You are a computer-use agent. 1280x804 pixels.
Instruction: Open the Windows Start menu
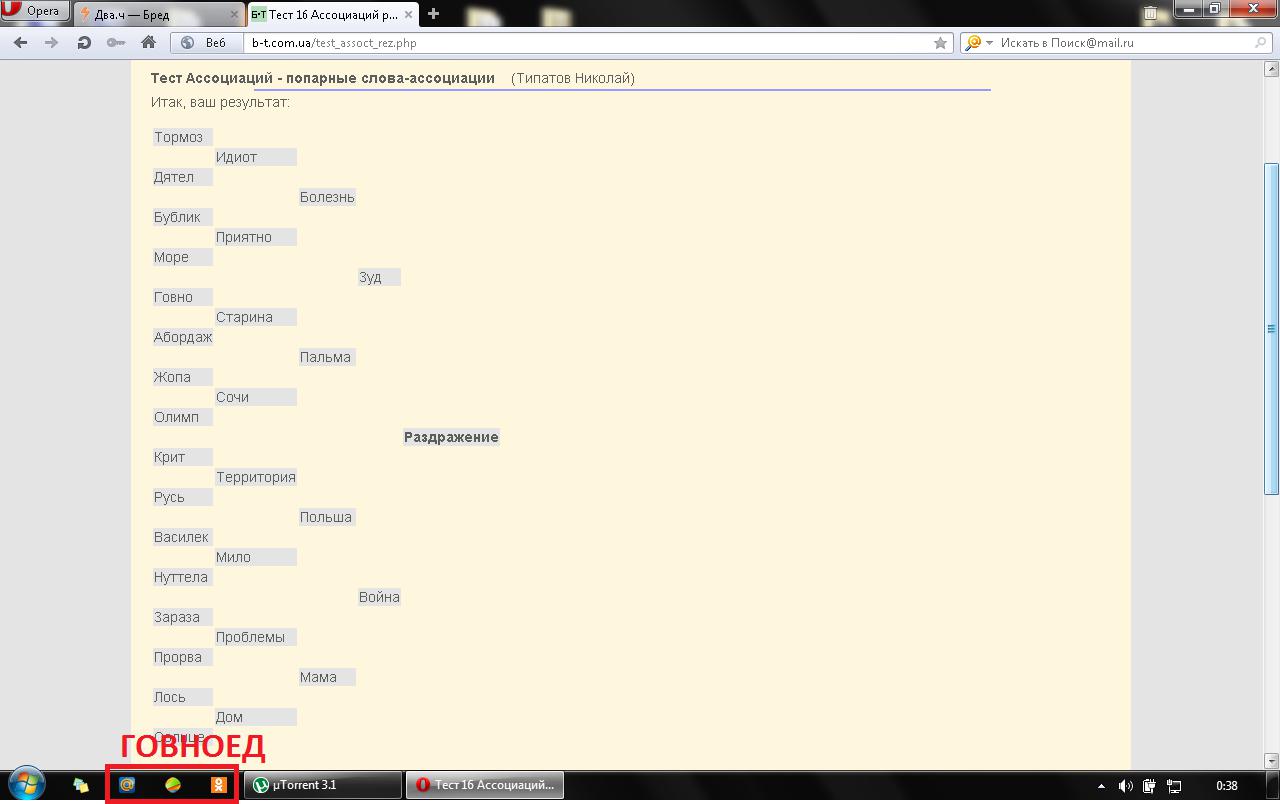click(27, 785)
